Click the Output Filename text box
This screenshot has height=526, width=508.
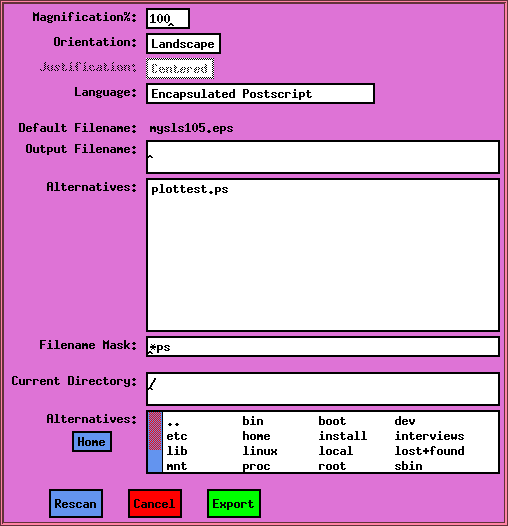323,157
